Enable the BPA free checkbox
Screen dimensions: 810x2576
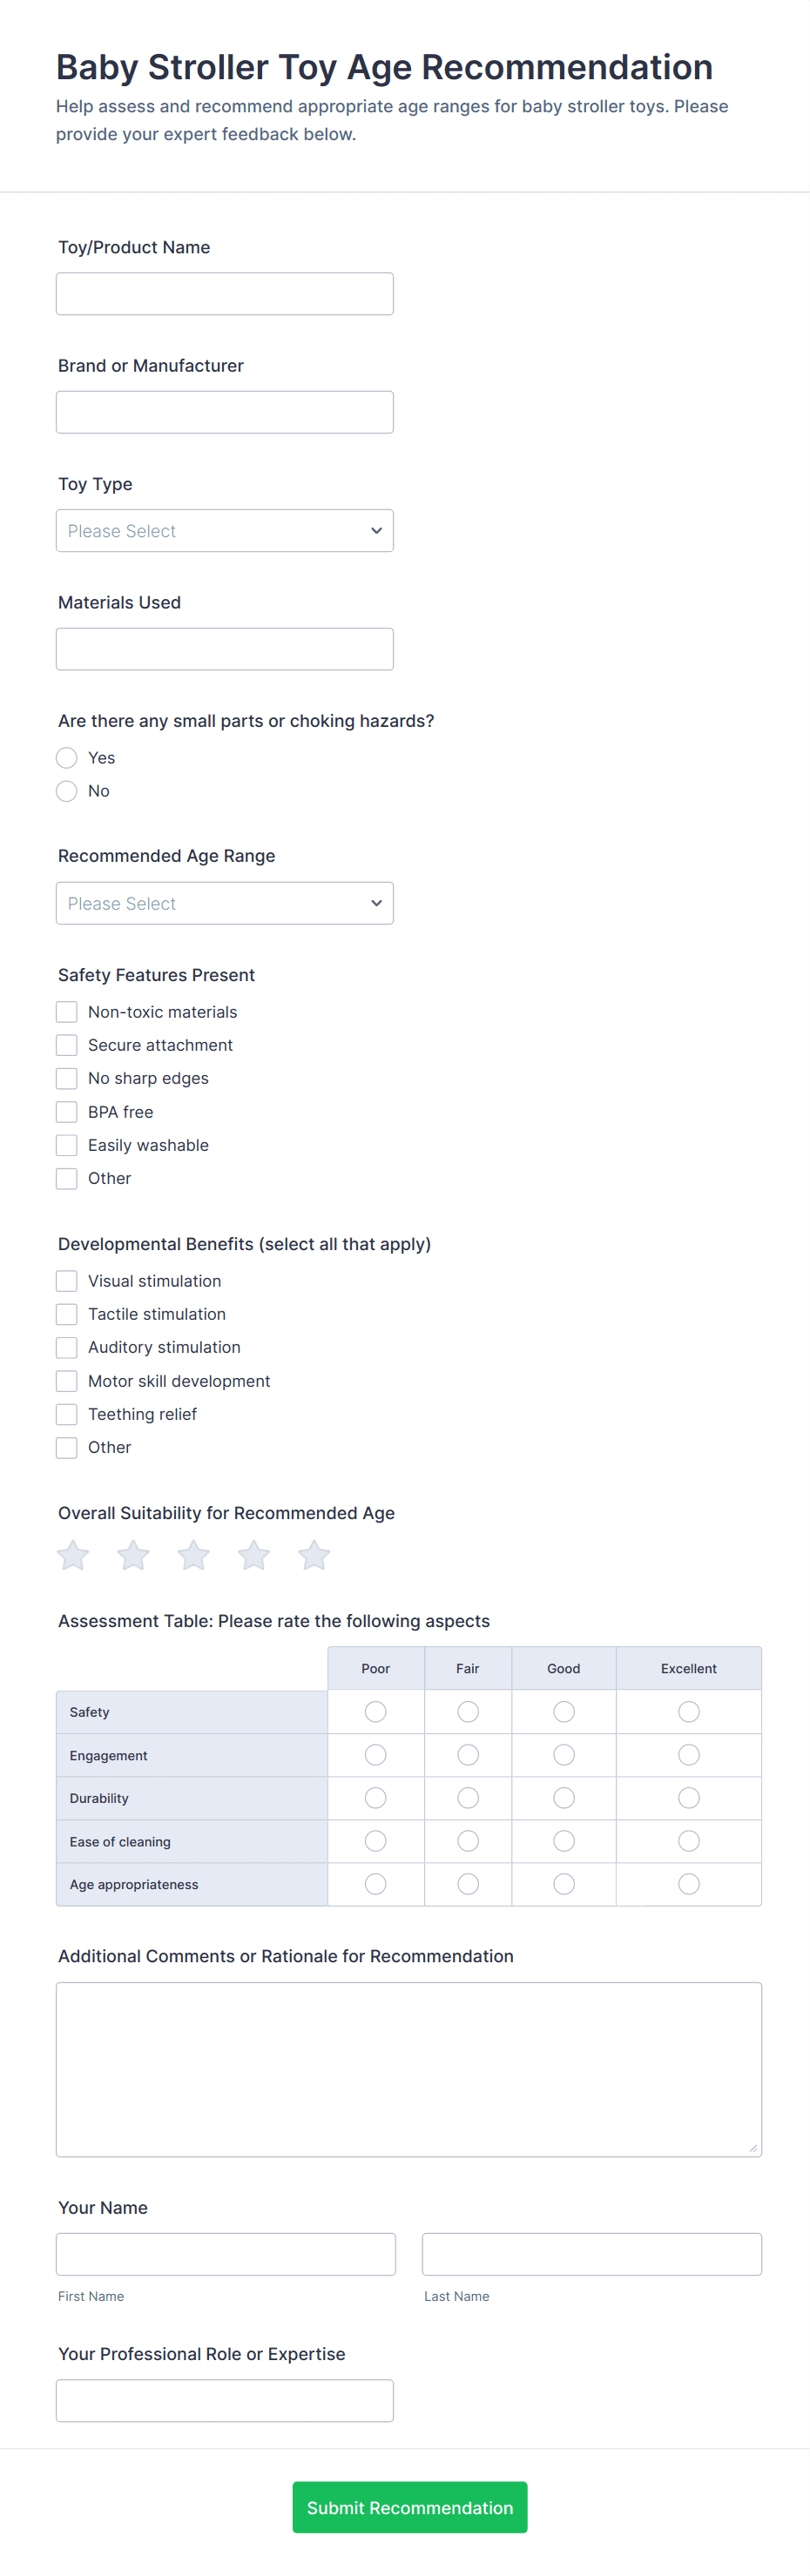coord(67,1112)
